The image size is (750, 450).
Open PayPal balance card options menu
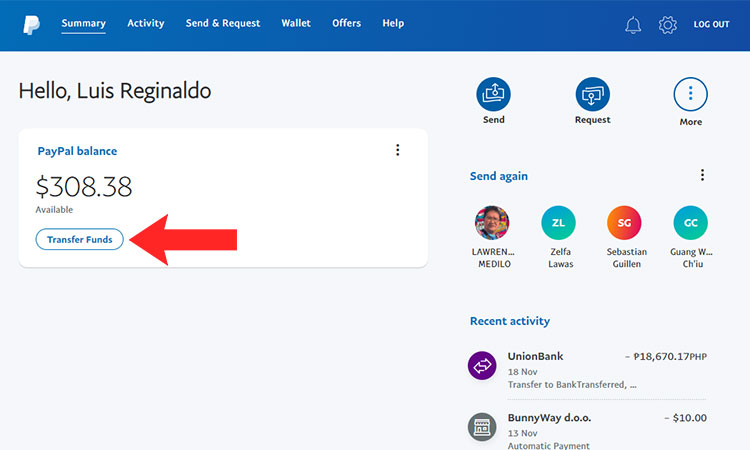pos(397,150)
